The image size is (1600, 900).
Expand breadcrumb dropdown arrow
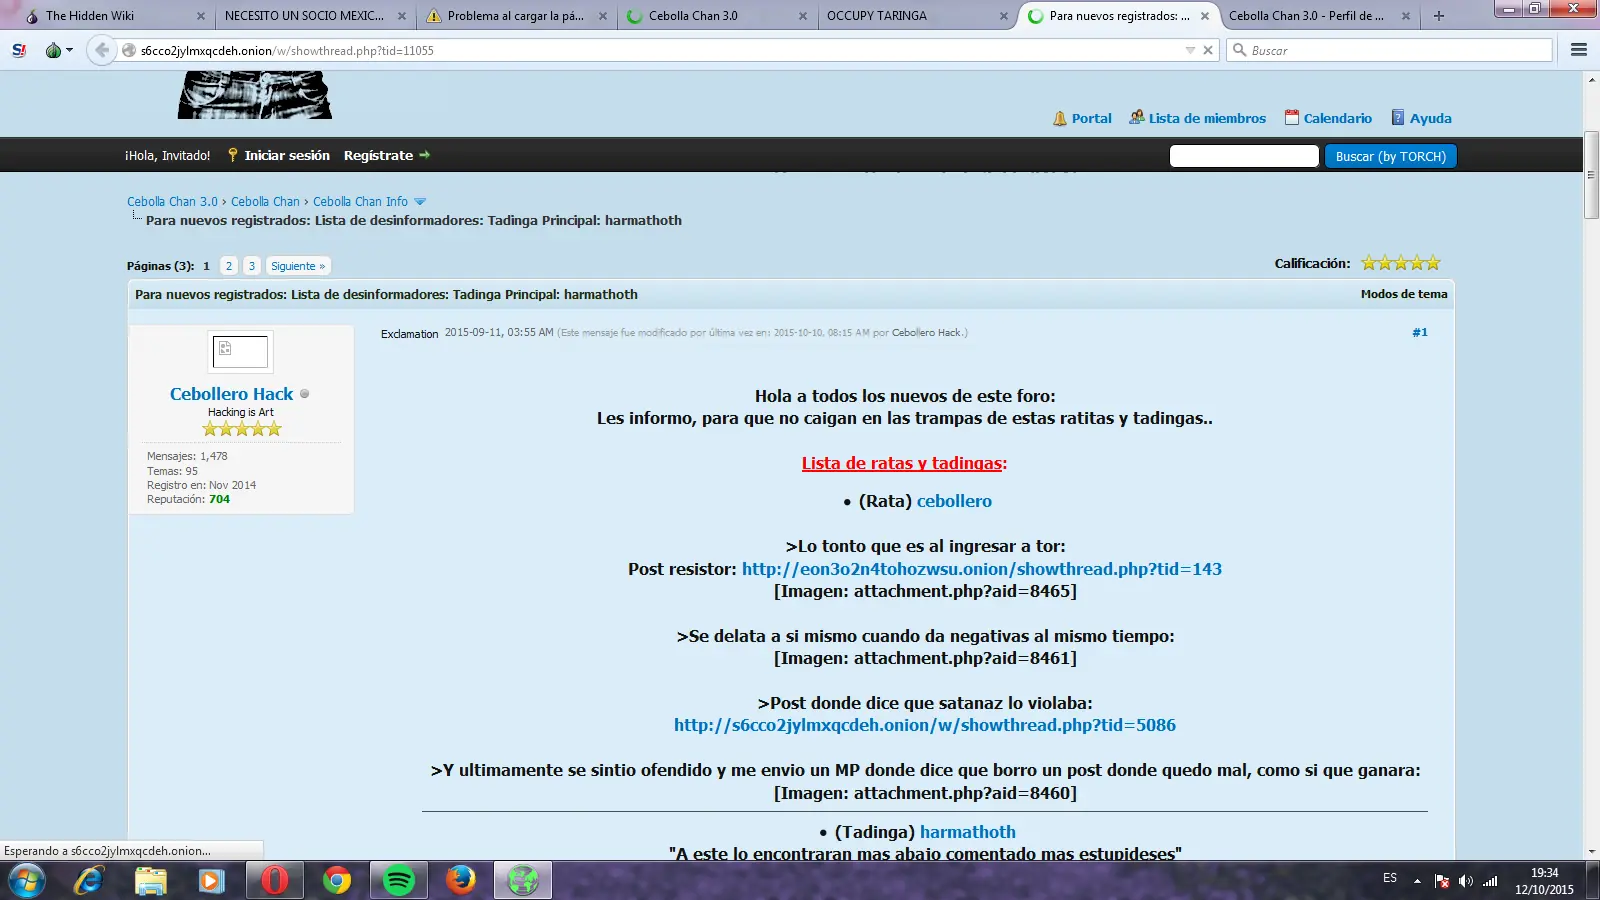420,202
